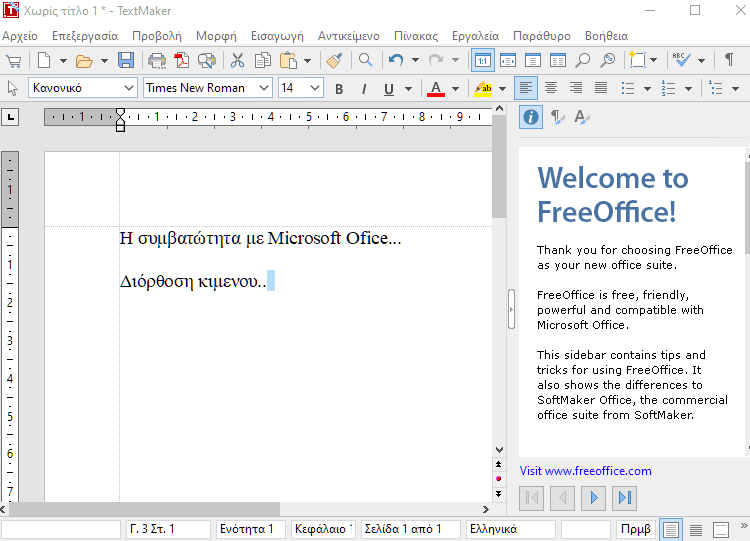The width and height of the screenshot is (750, 541).
Task: Open the Πίνακας menu
Action: [416, 36]
